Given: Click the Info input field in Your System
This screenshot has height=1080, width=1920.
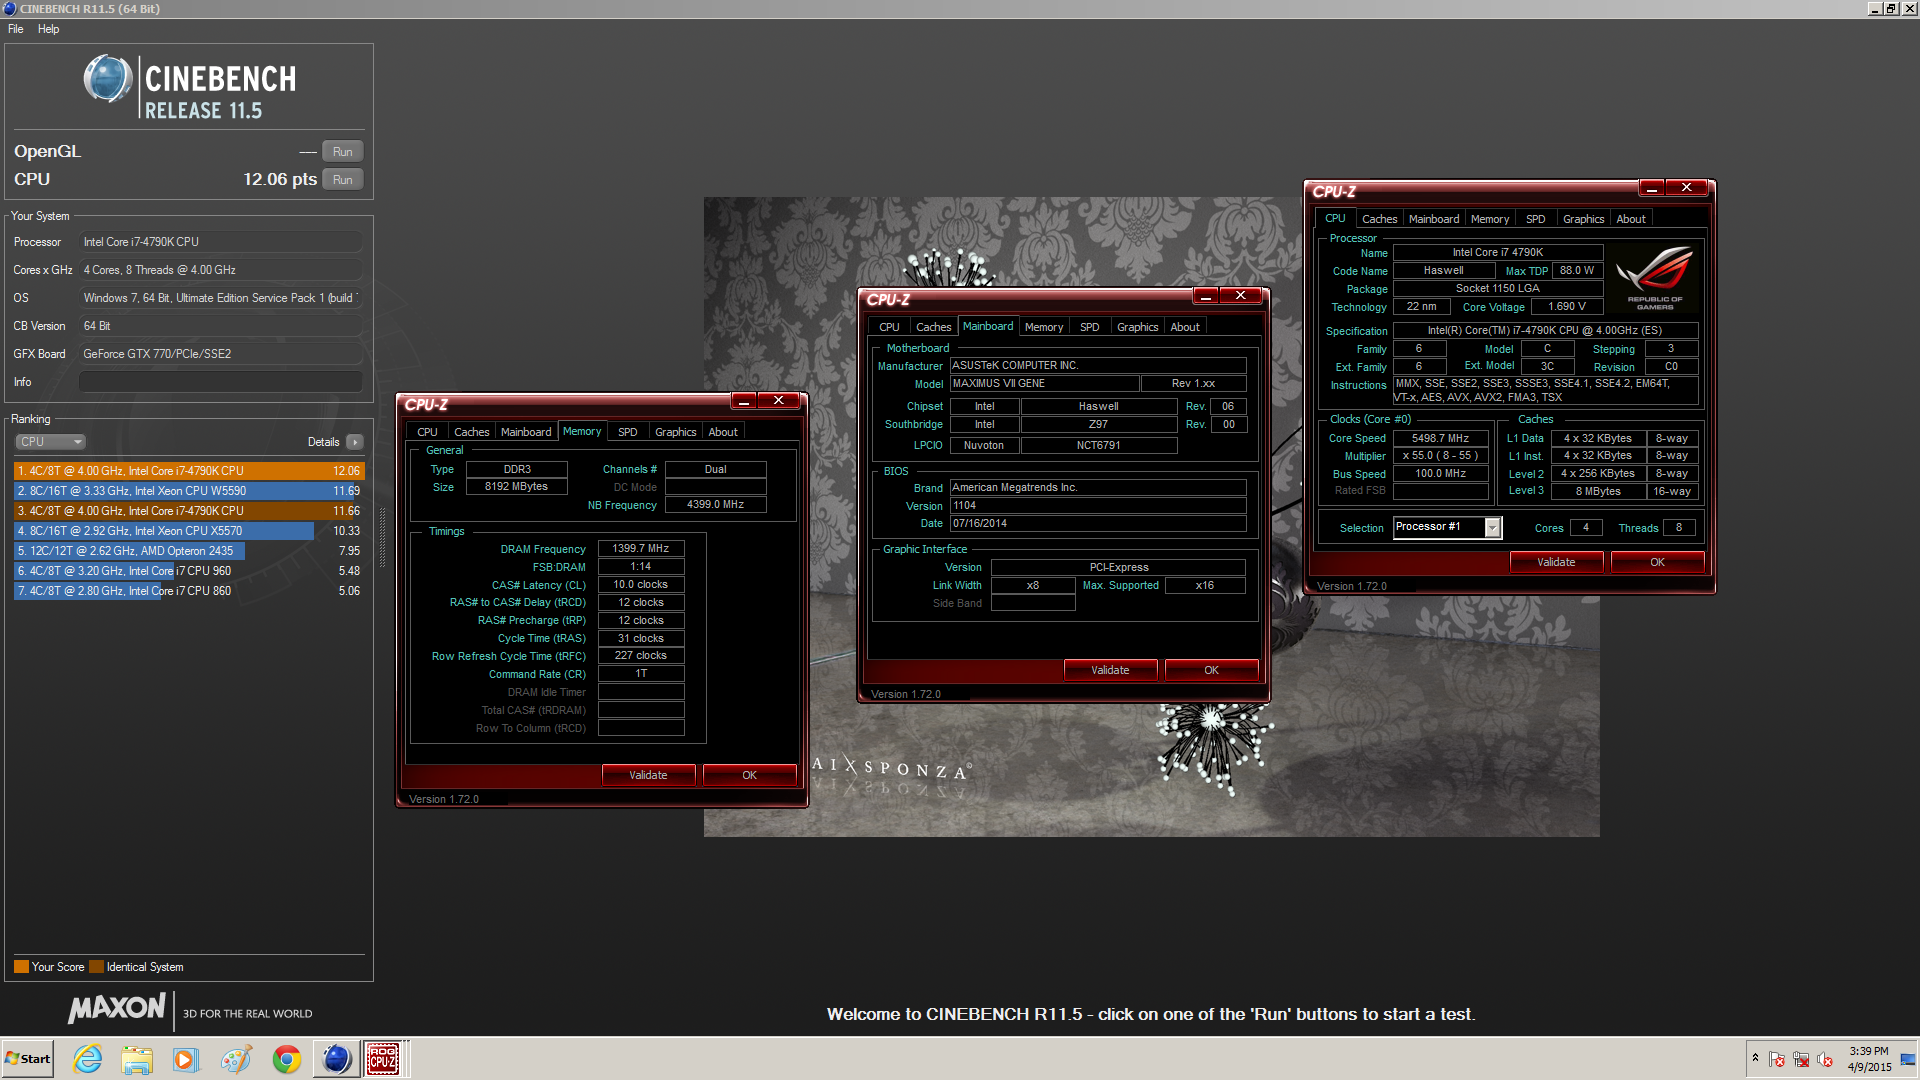Looking at the screenshot, I should 220,382.
